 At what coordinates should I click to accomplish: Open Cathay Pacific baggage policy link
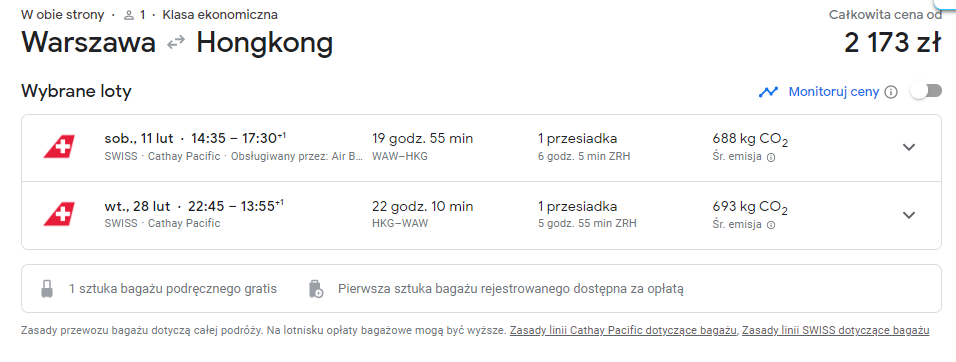point(623,331)
